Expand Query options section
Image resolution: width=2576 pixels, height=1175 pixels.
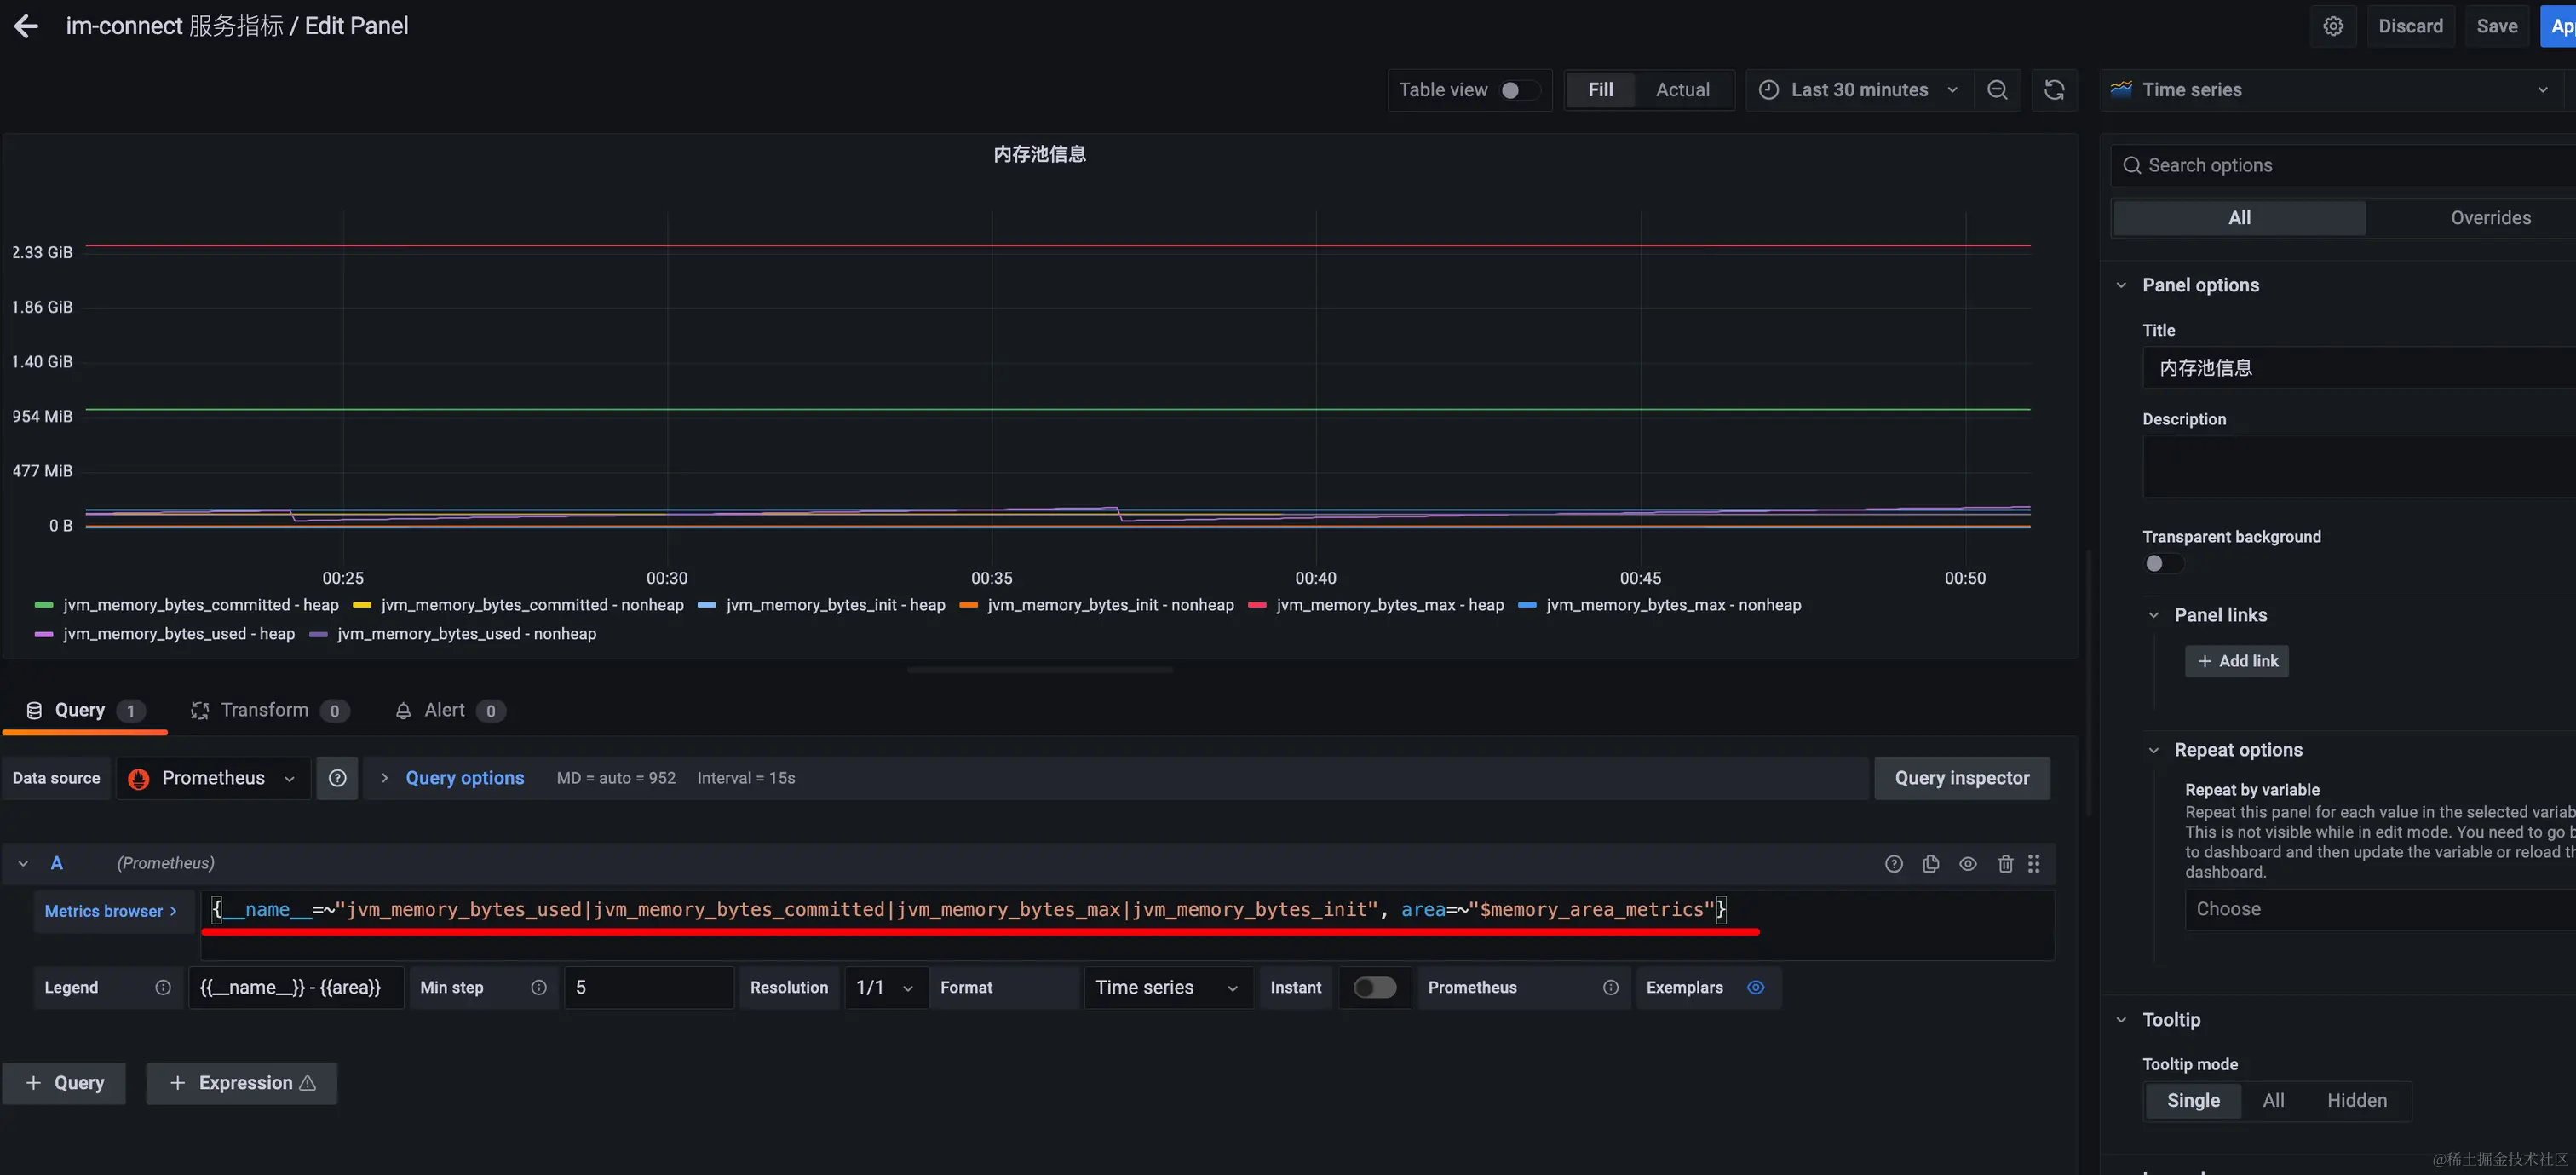464,778
